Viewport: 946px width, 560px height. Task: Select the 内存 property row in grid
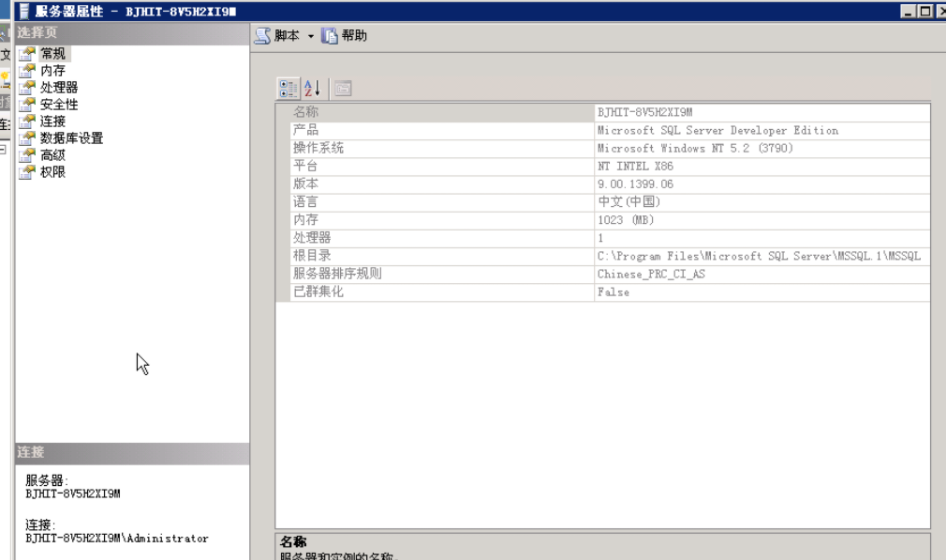pyautogui.click(x=610, y=220)
